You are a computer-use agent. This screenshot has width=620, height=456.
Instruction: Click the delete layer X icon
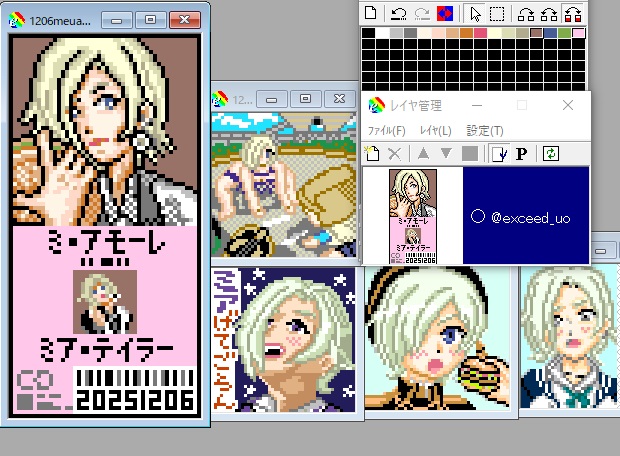click(394, 153)
